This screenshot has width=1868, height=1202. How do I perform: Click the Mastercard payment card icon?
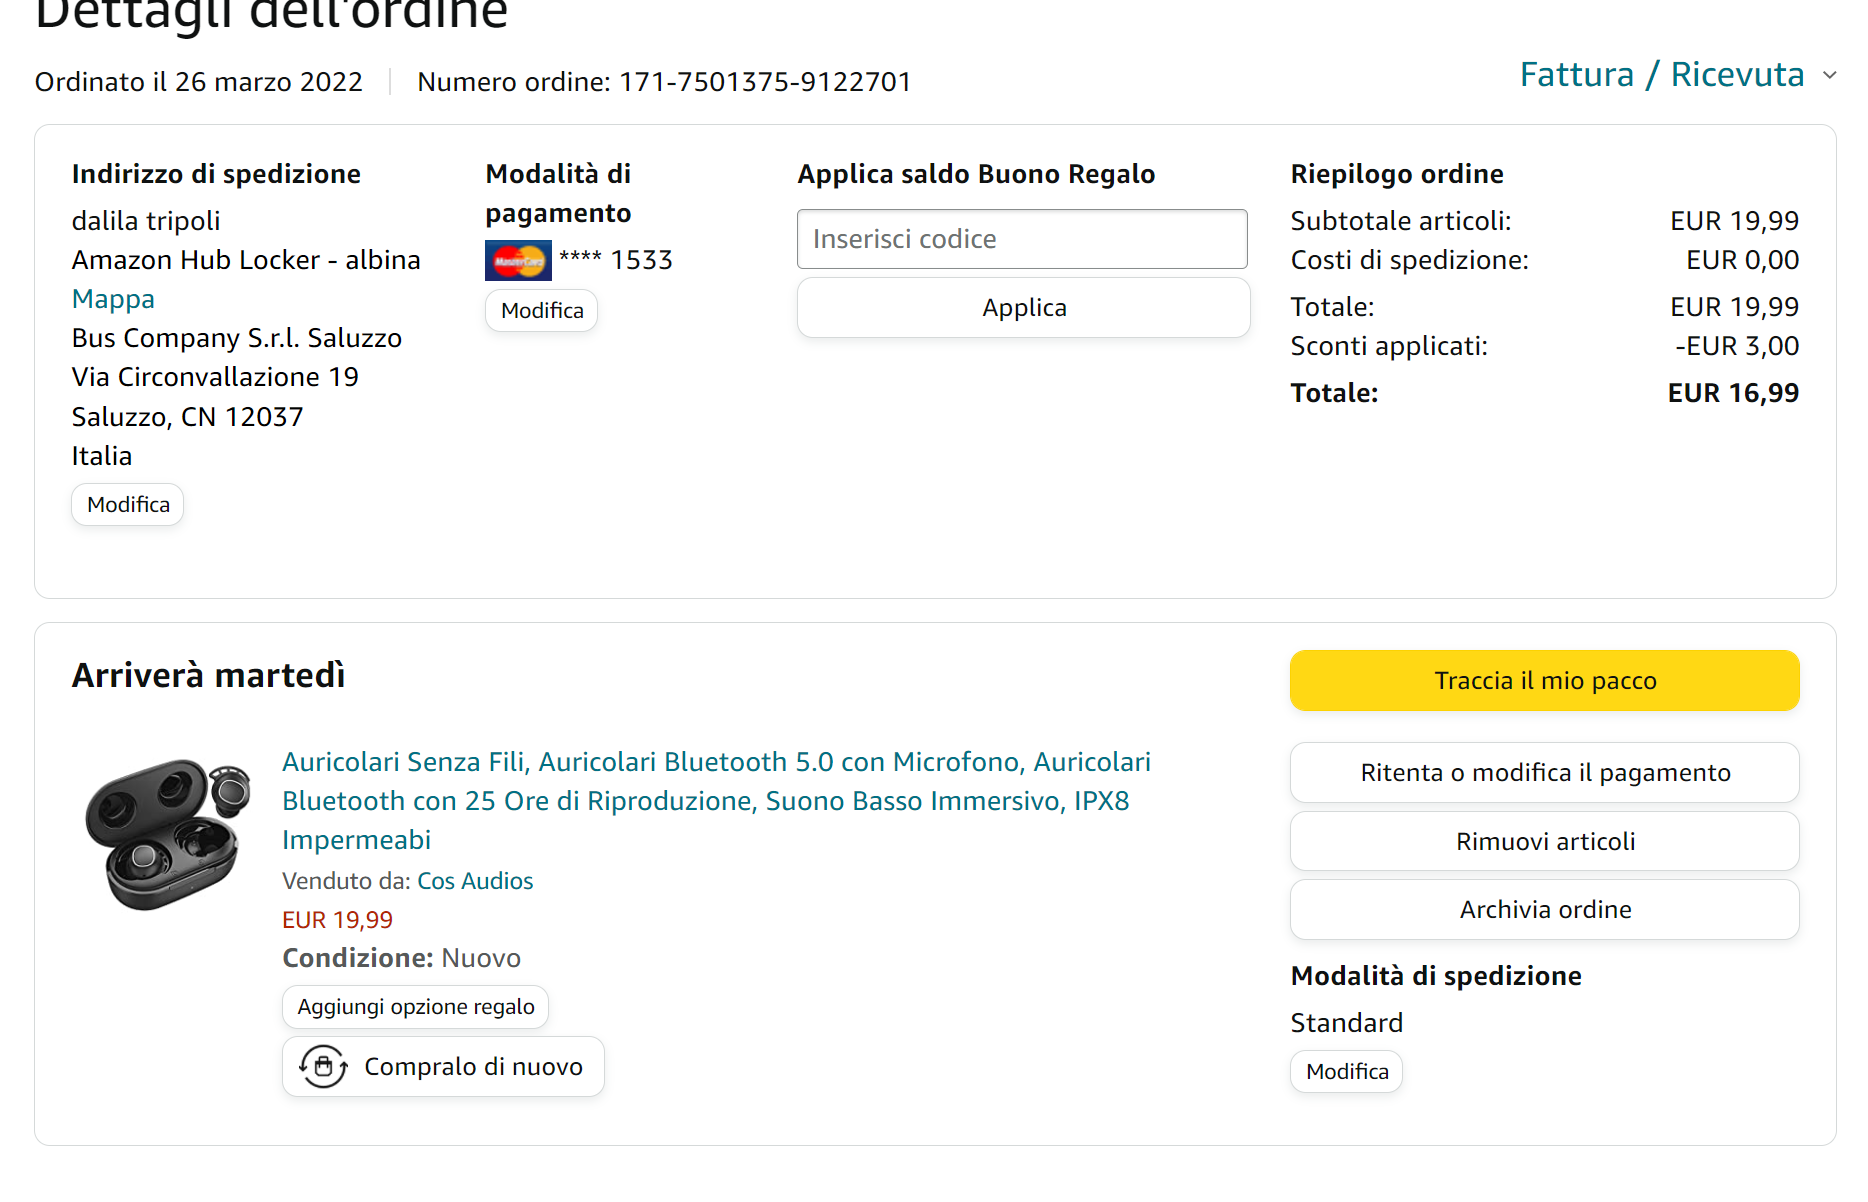517,261
